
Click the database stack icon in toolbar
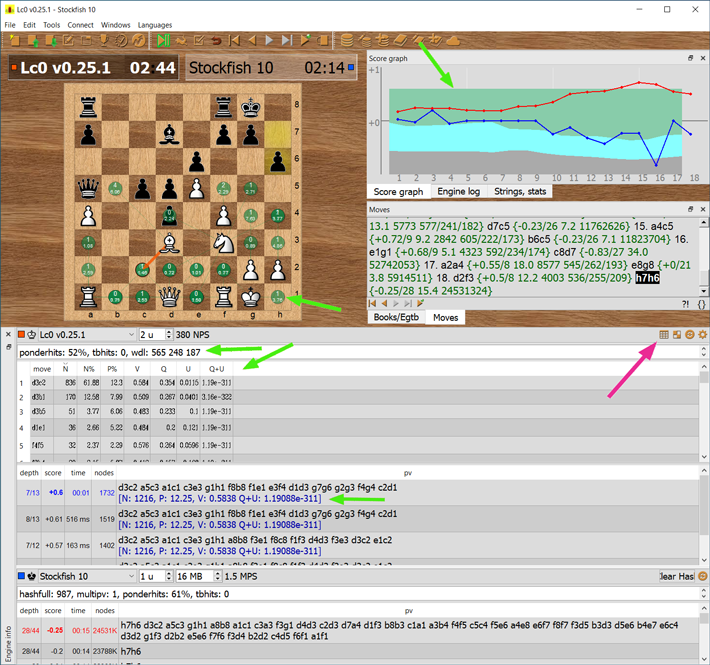(346, 40)
